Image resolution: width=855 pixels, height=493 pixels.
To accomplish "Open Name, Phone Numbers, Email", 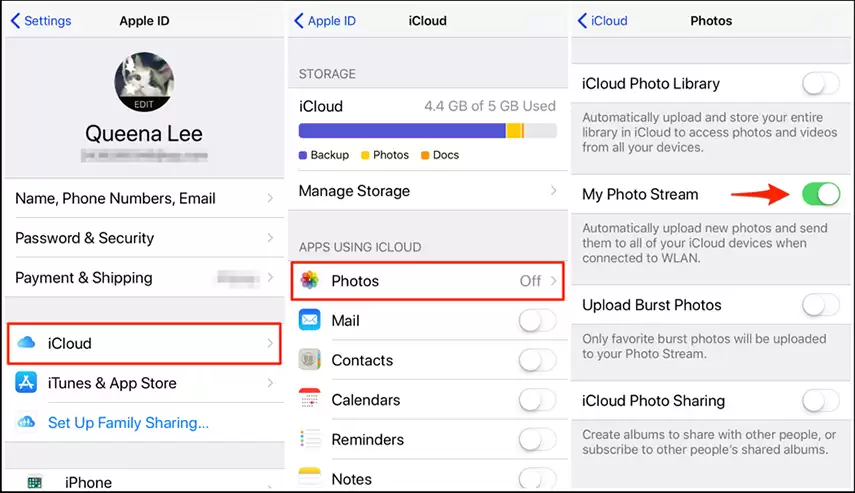I will click(x=144, y=198).
